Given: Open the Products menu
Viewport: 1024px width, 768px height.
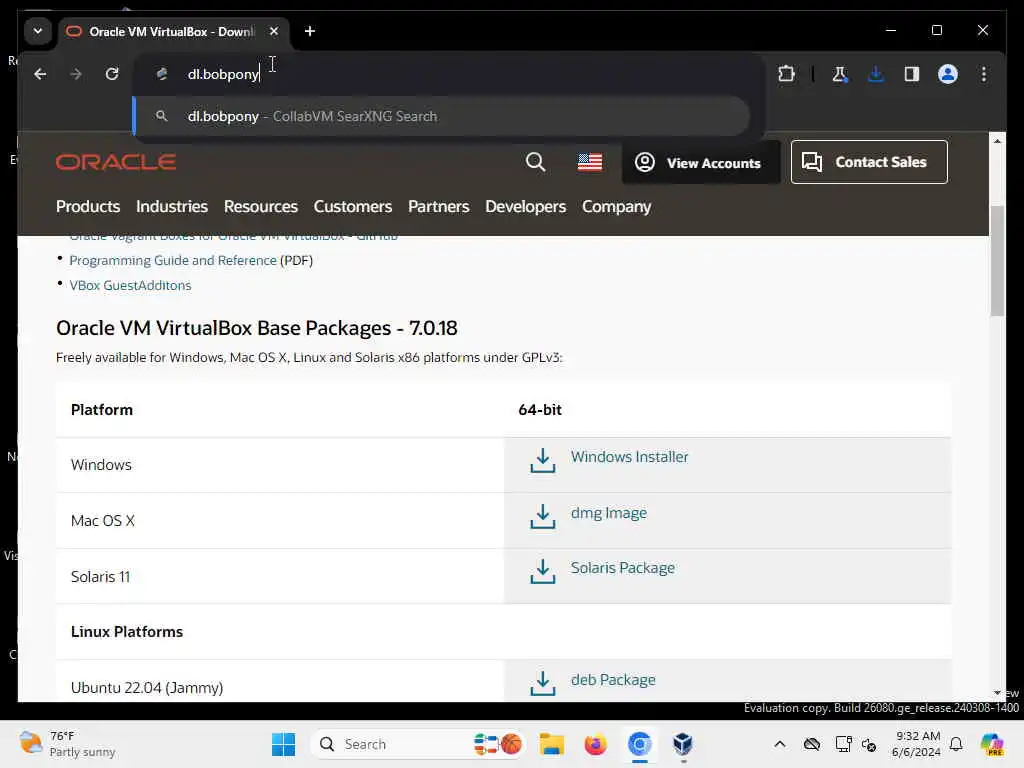Looking at the screenshot, I should point(88,206).
